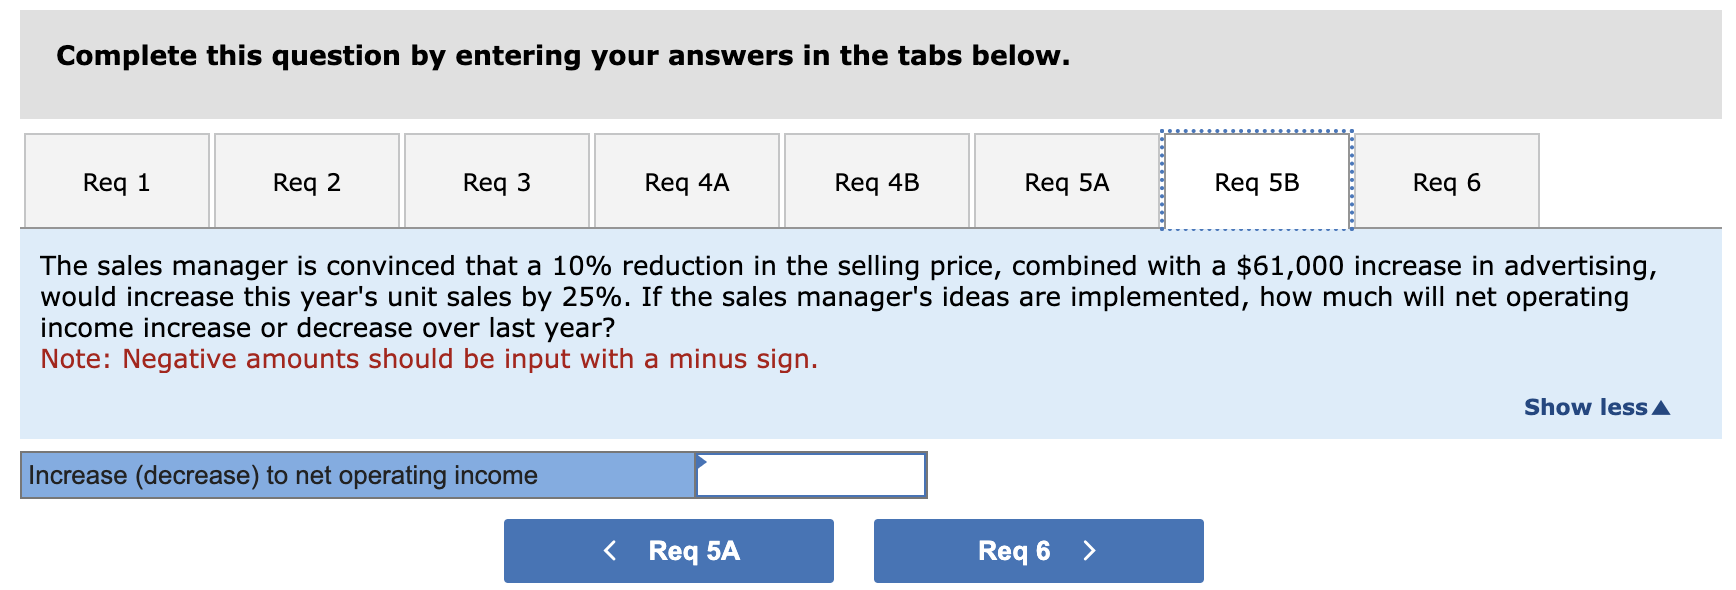The height and width of the screenshot is (590, 1736).
Task: Click the left chevron on Req 5A button
Action: click(611, 550)
